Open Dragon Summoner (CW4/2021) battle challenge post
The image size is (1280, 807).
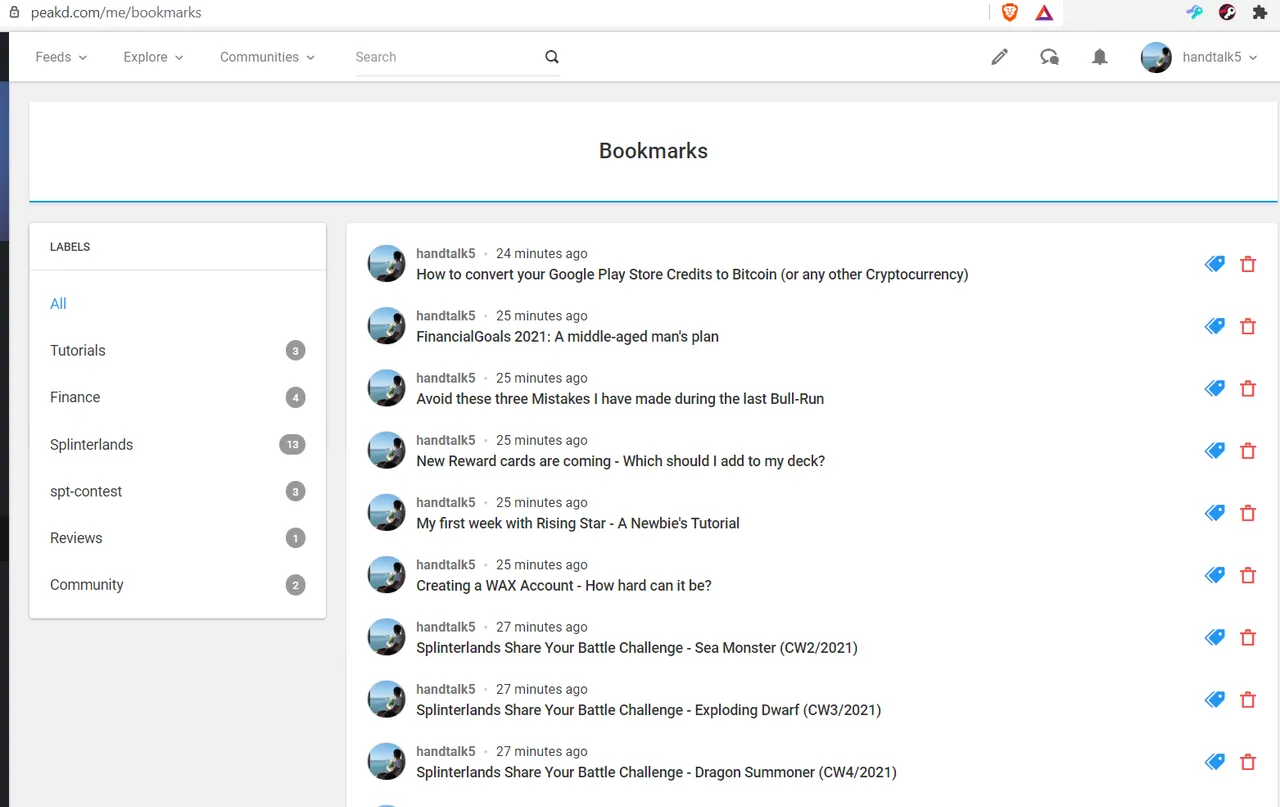coord(656,772)
